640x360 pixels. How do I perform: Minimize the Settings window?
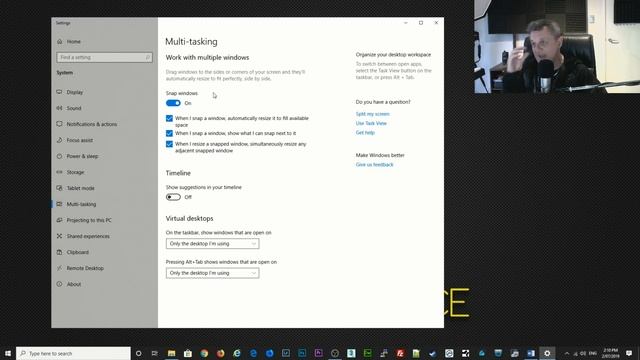[x=406, y=23]
